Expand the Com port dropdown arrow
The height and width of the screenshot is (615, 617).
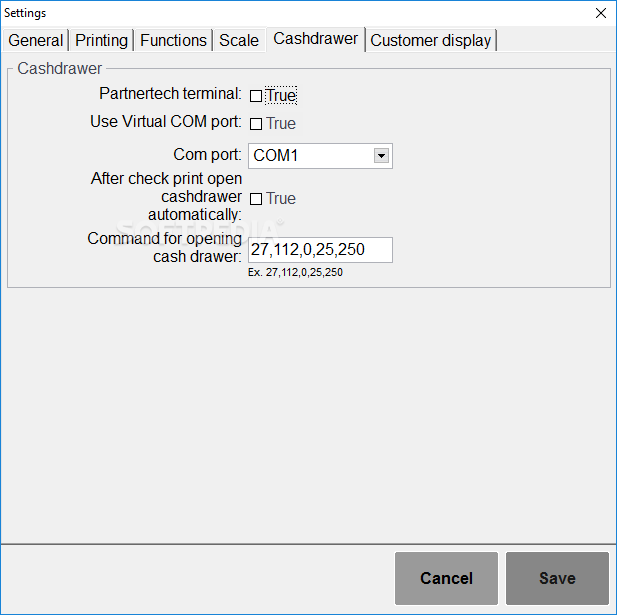pyautogui.click(x=381, y=156)
